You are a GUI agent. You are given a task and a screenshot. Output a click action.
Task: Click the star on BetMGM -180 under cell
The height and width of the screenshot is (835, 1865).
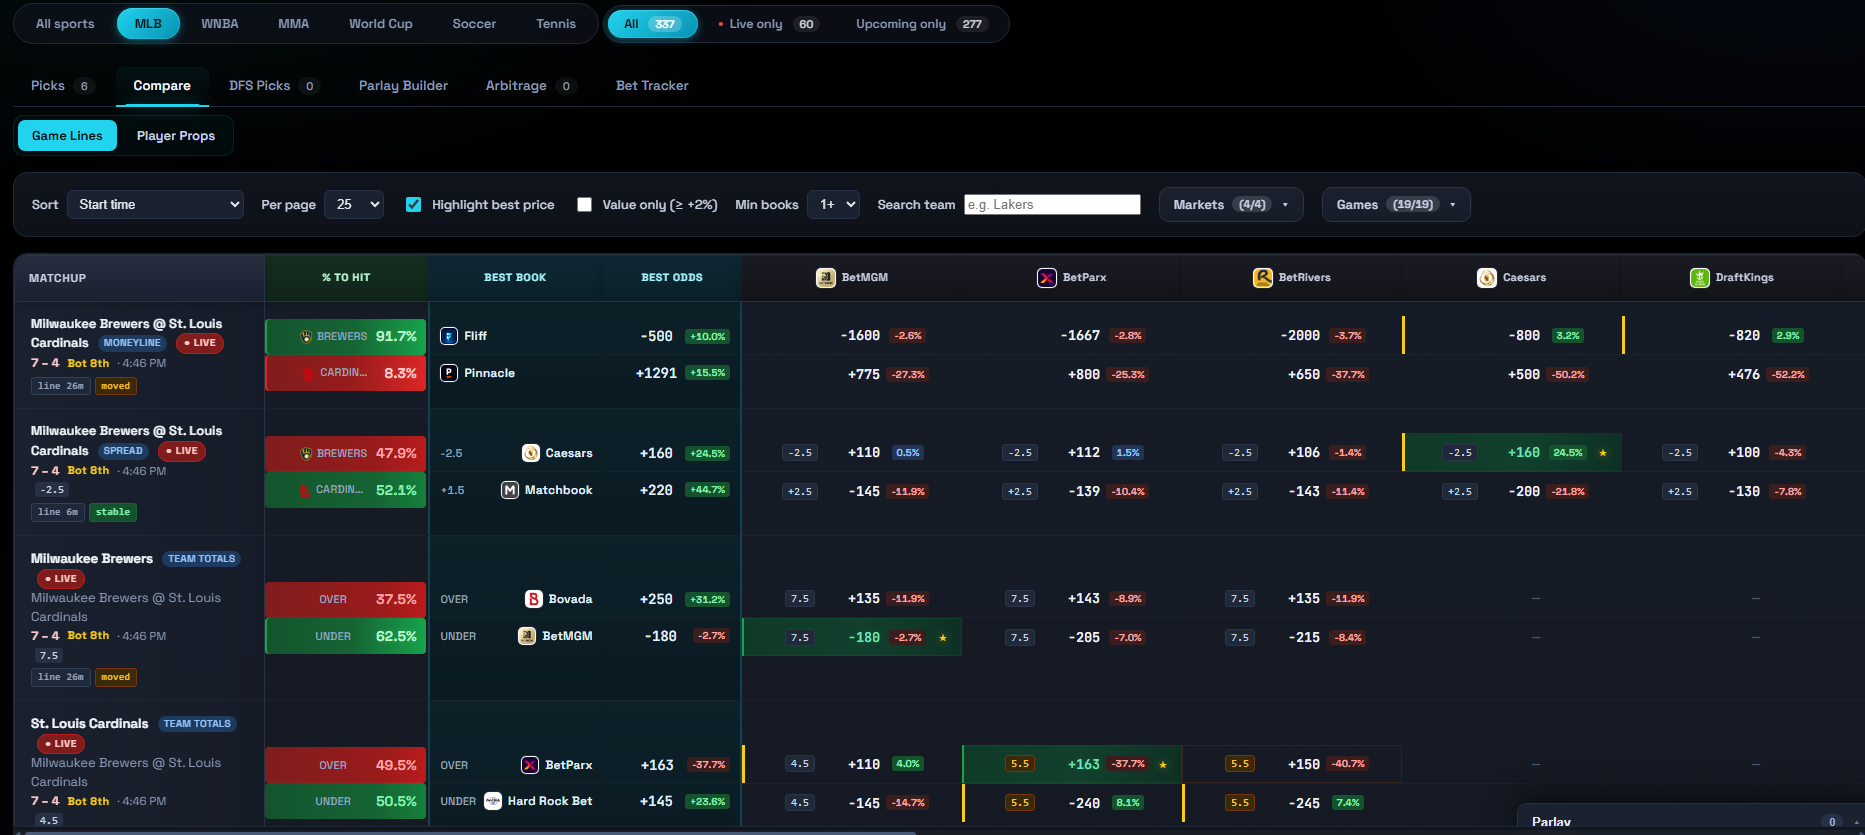click(943, 637)
